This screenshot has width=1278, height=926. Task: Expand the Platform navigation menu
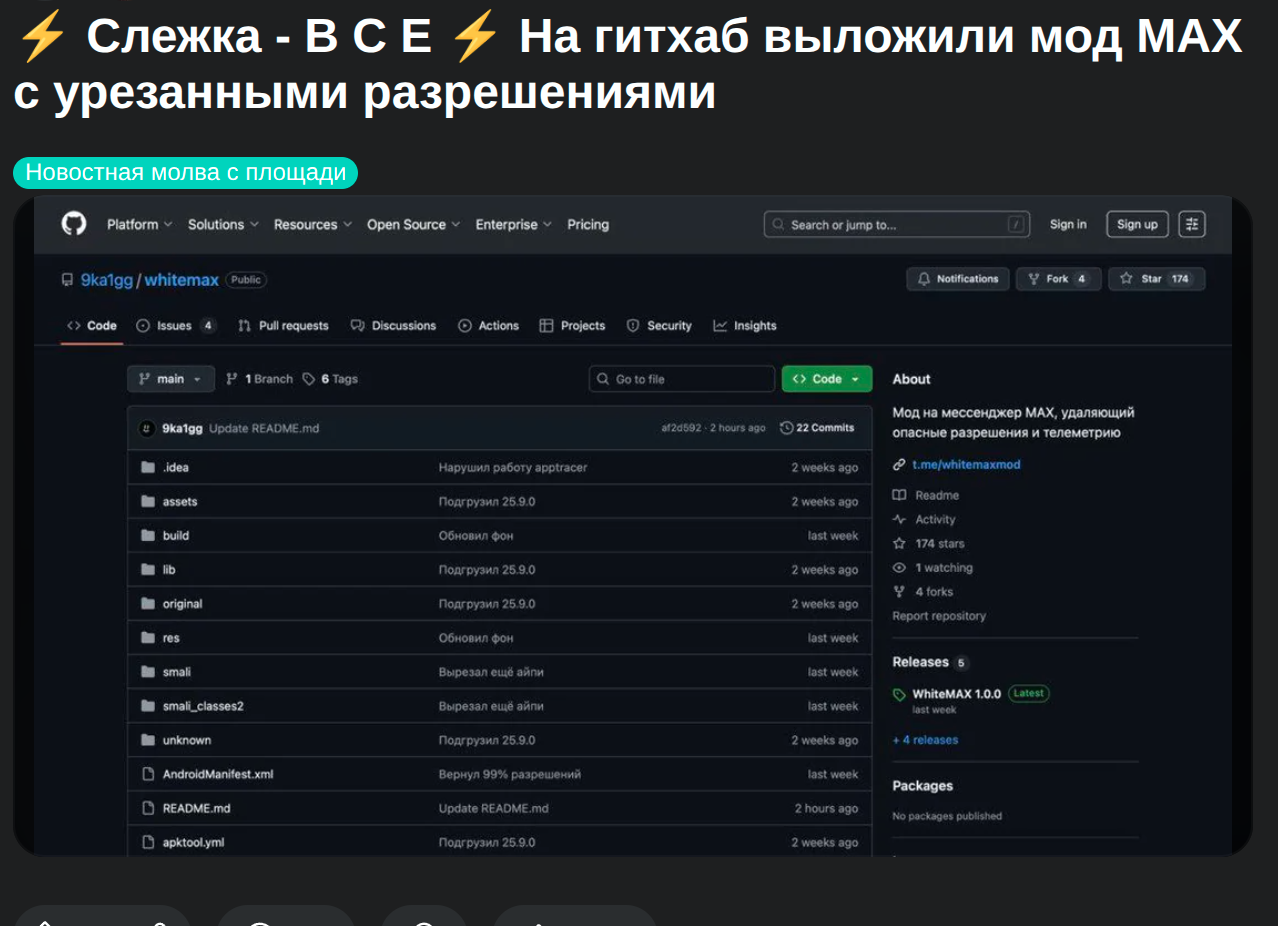click(139, 225)
